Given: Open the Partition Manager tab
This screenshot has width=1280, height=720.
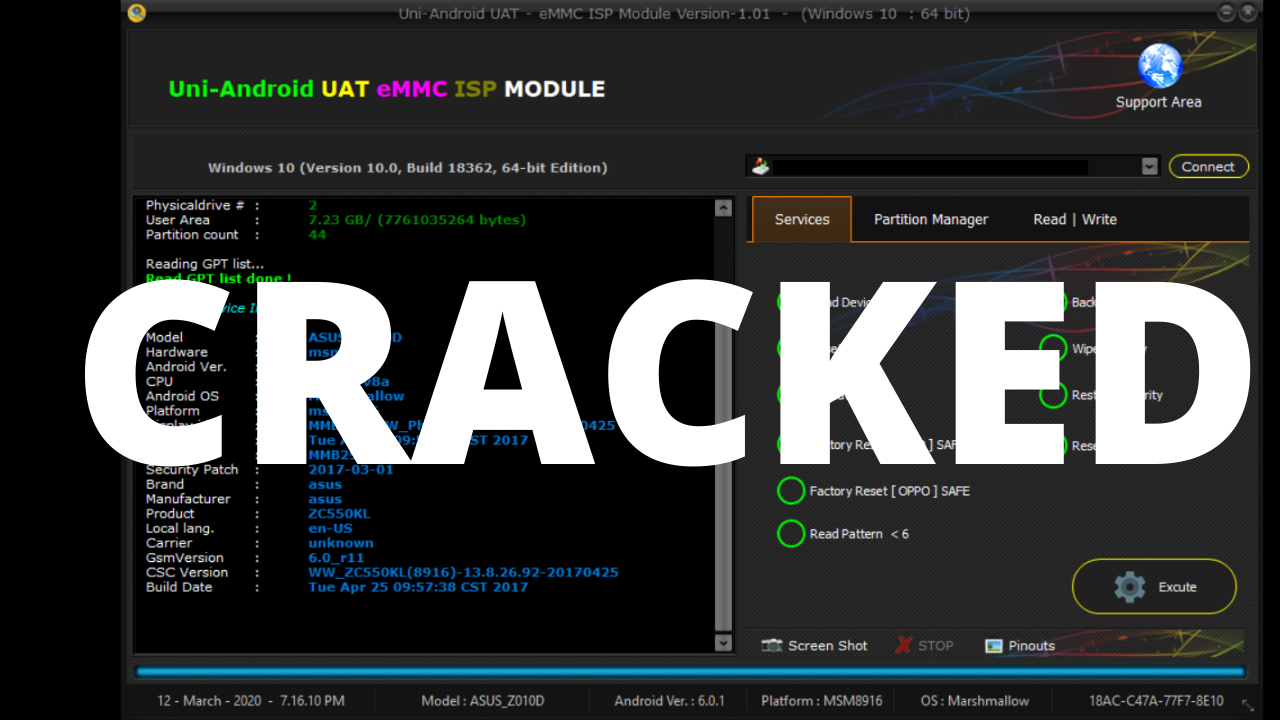Looking at the screenshot, I should click(x=931, y=220).
